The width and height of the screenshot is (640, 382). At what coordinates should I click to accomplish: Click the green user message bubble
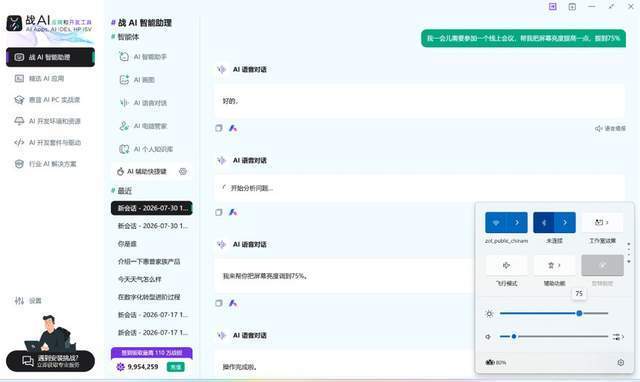523,38
